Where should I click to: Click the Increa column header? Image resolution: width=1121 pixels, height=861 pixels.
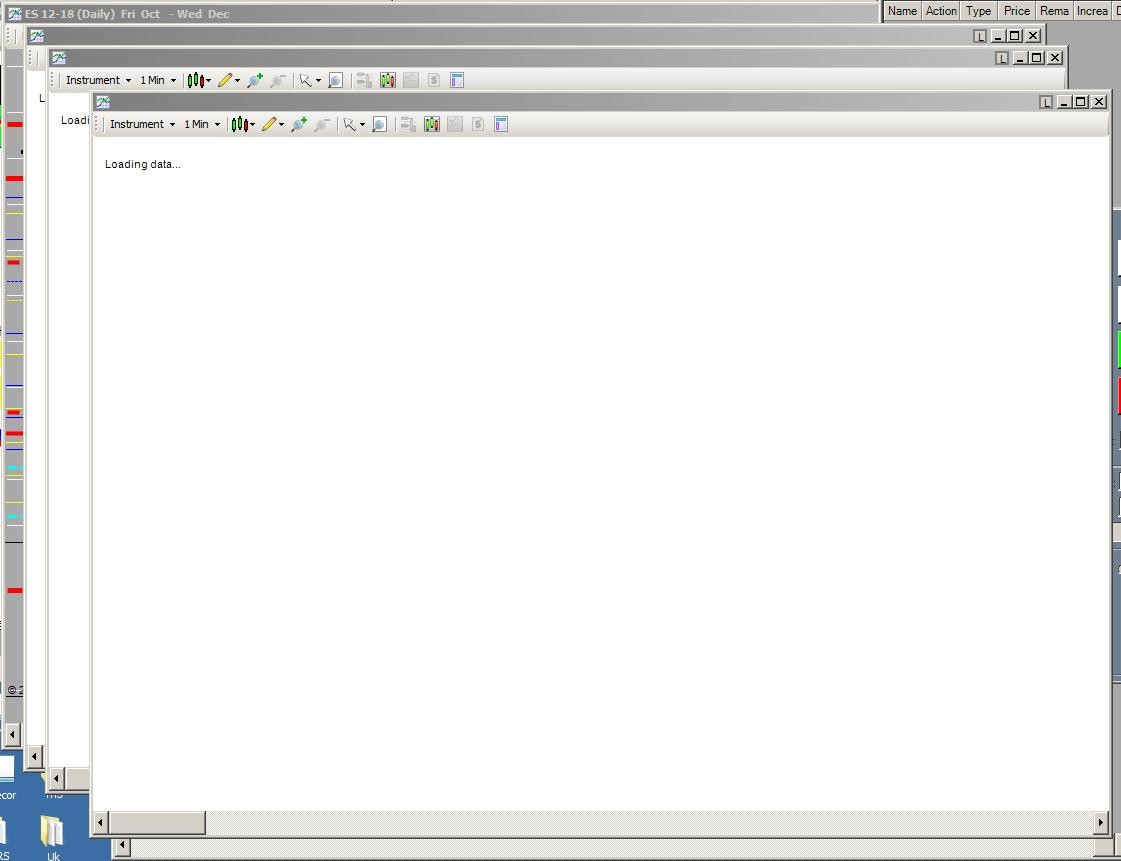[1092, 11]
